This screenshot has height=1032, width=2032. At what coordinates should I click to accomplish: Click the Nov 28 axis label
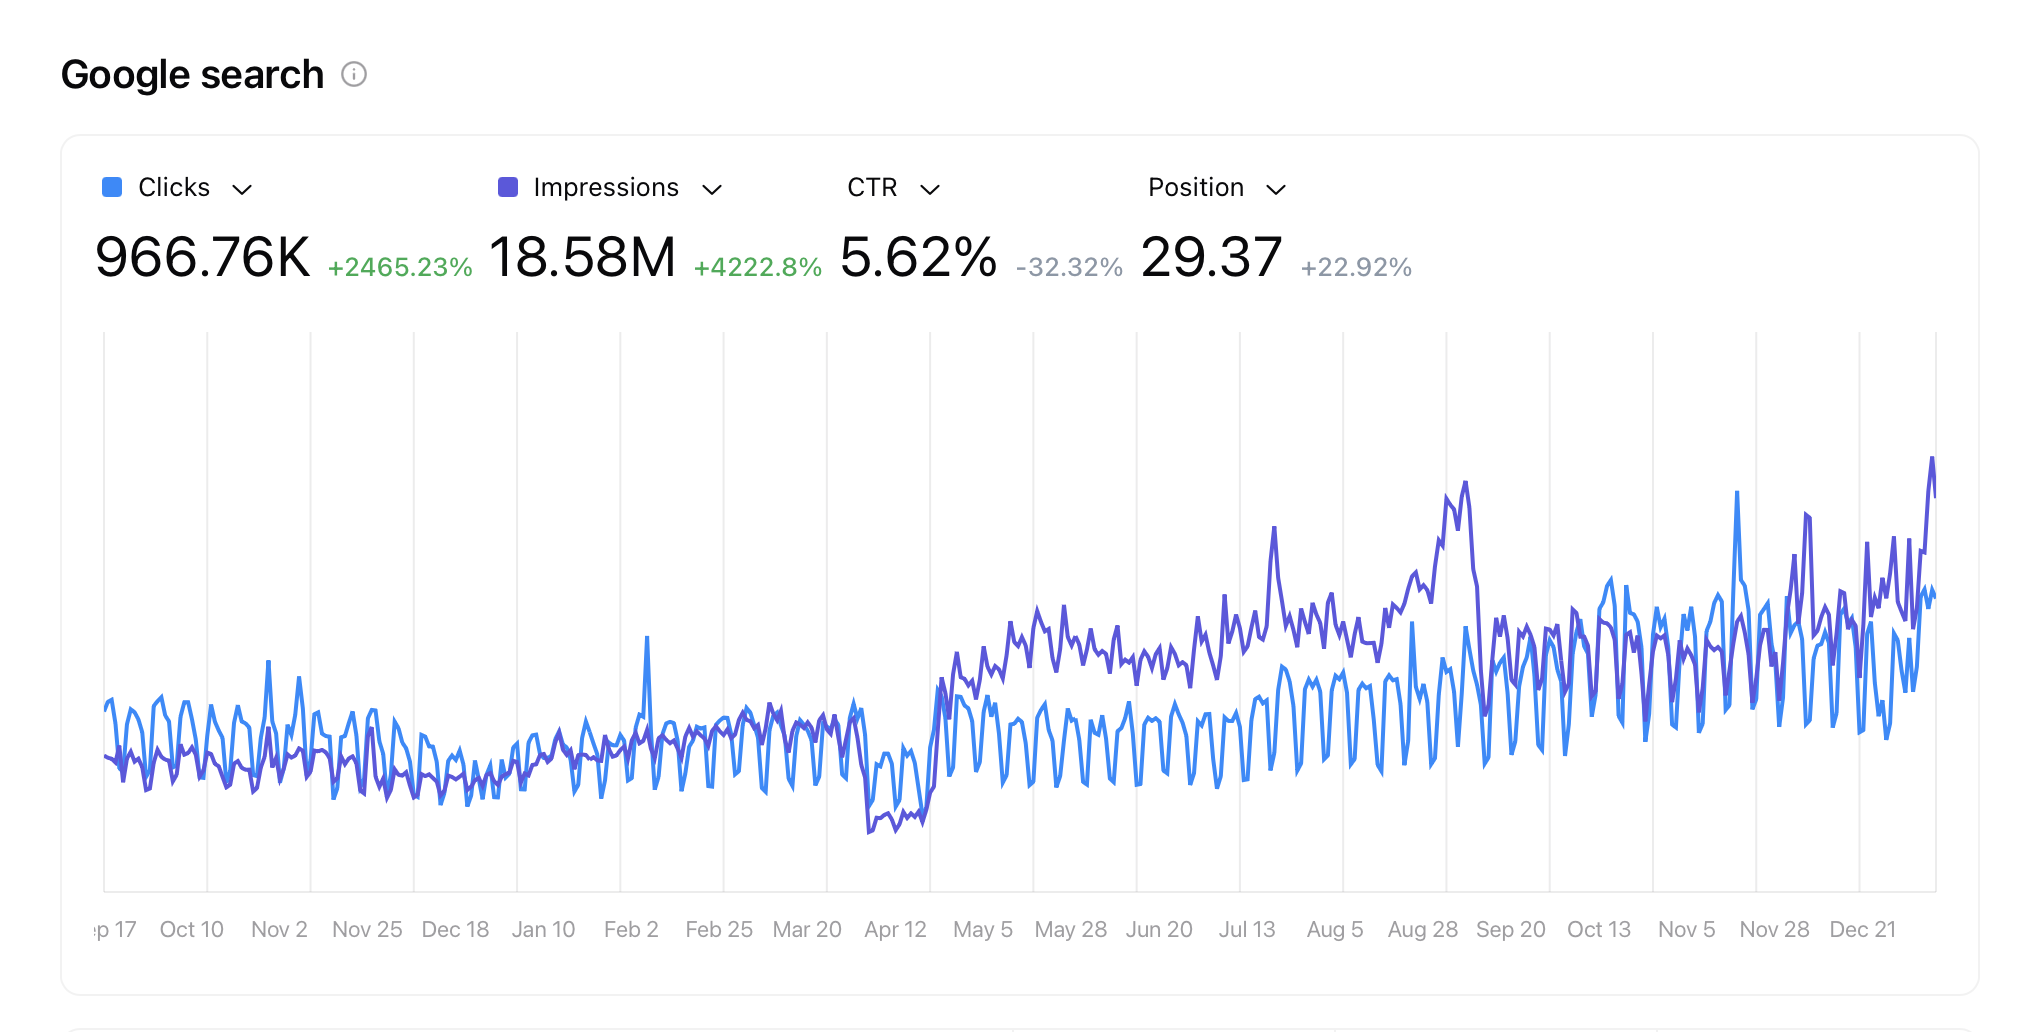pos(1775,929)
